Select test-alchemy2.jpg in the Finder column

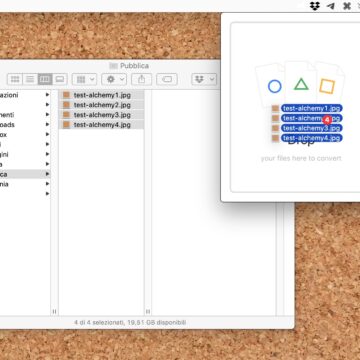(101, 105)
